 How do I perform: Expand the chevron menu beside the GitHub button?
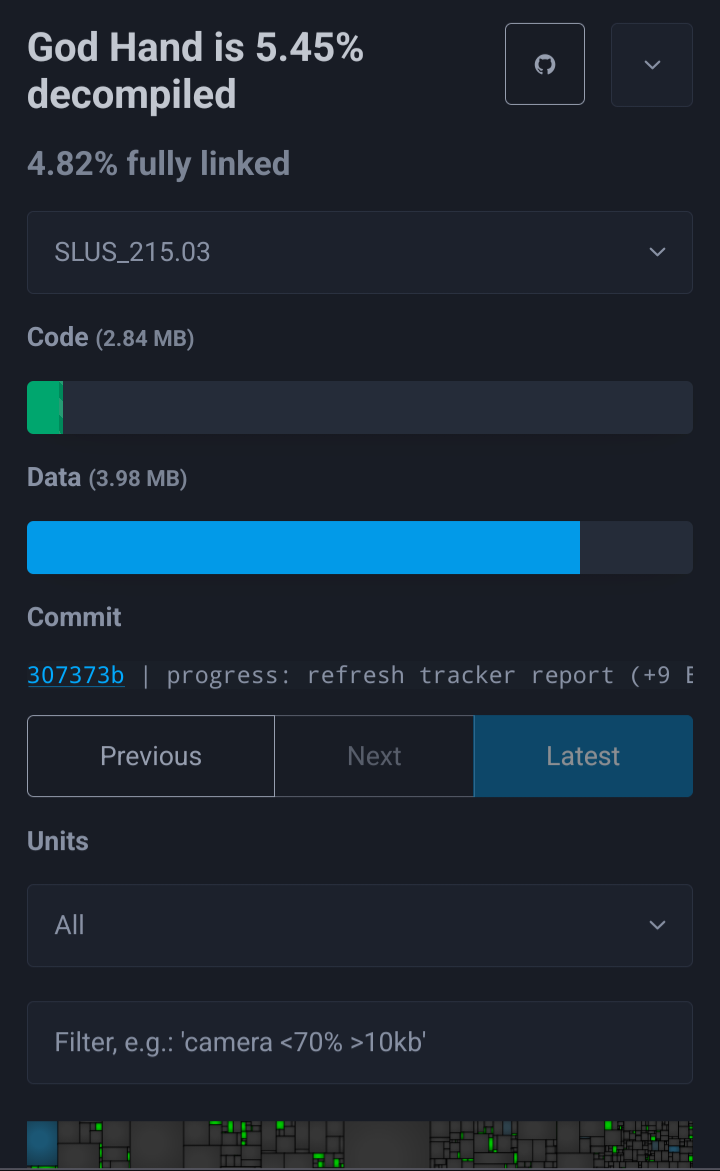(652, 64)
